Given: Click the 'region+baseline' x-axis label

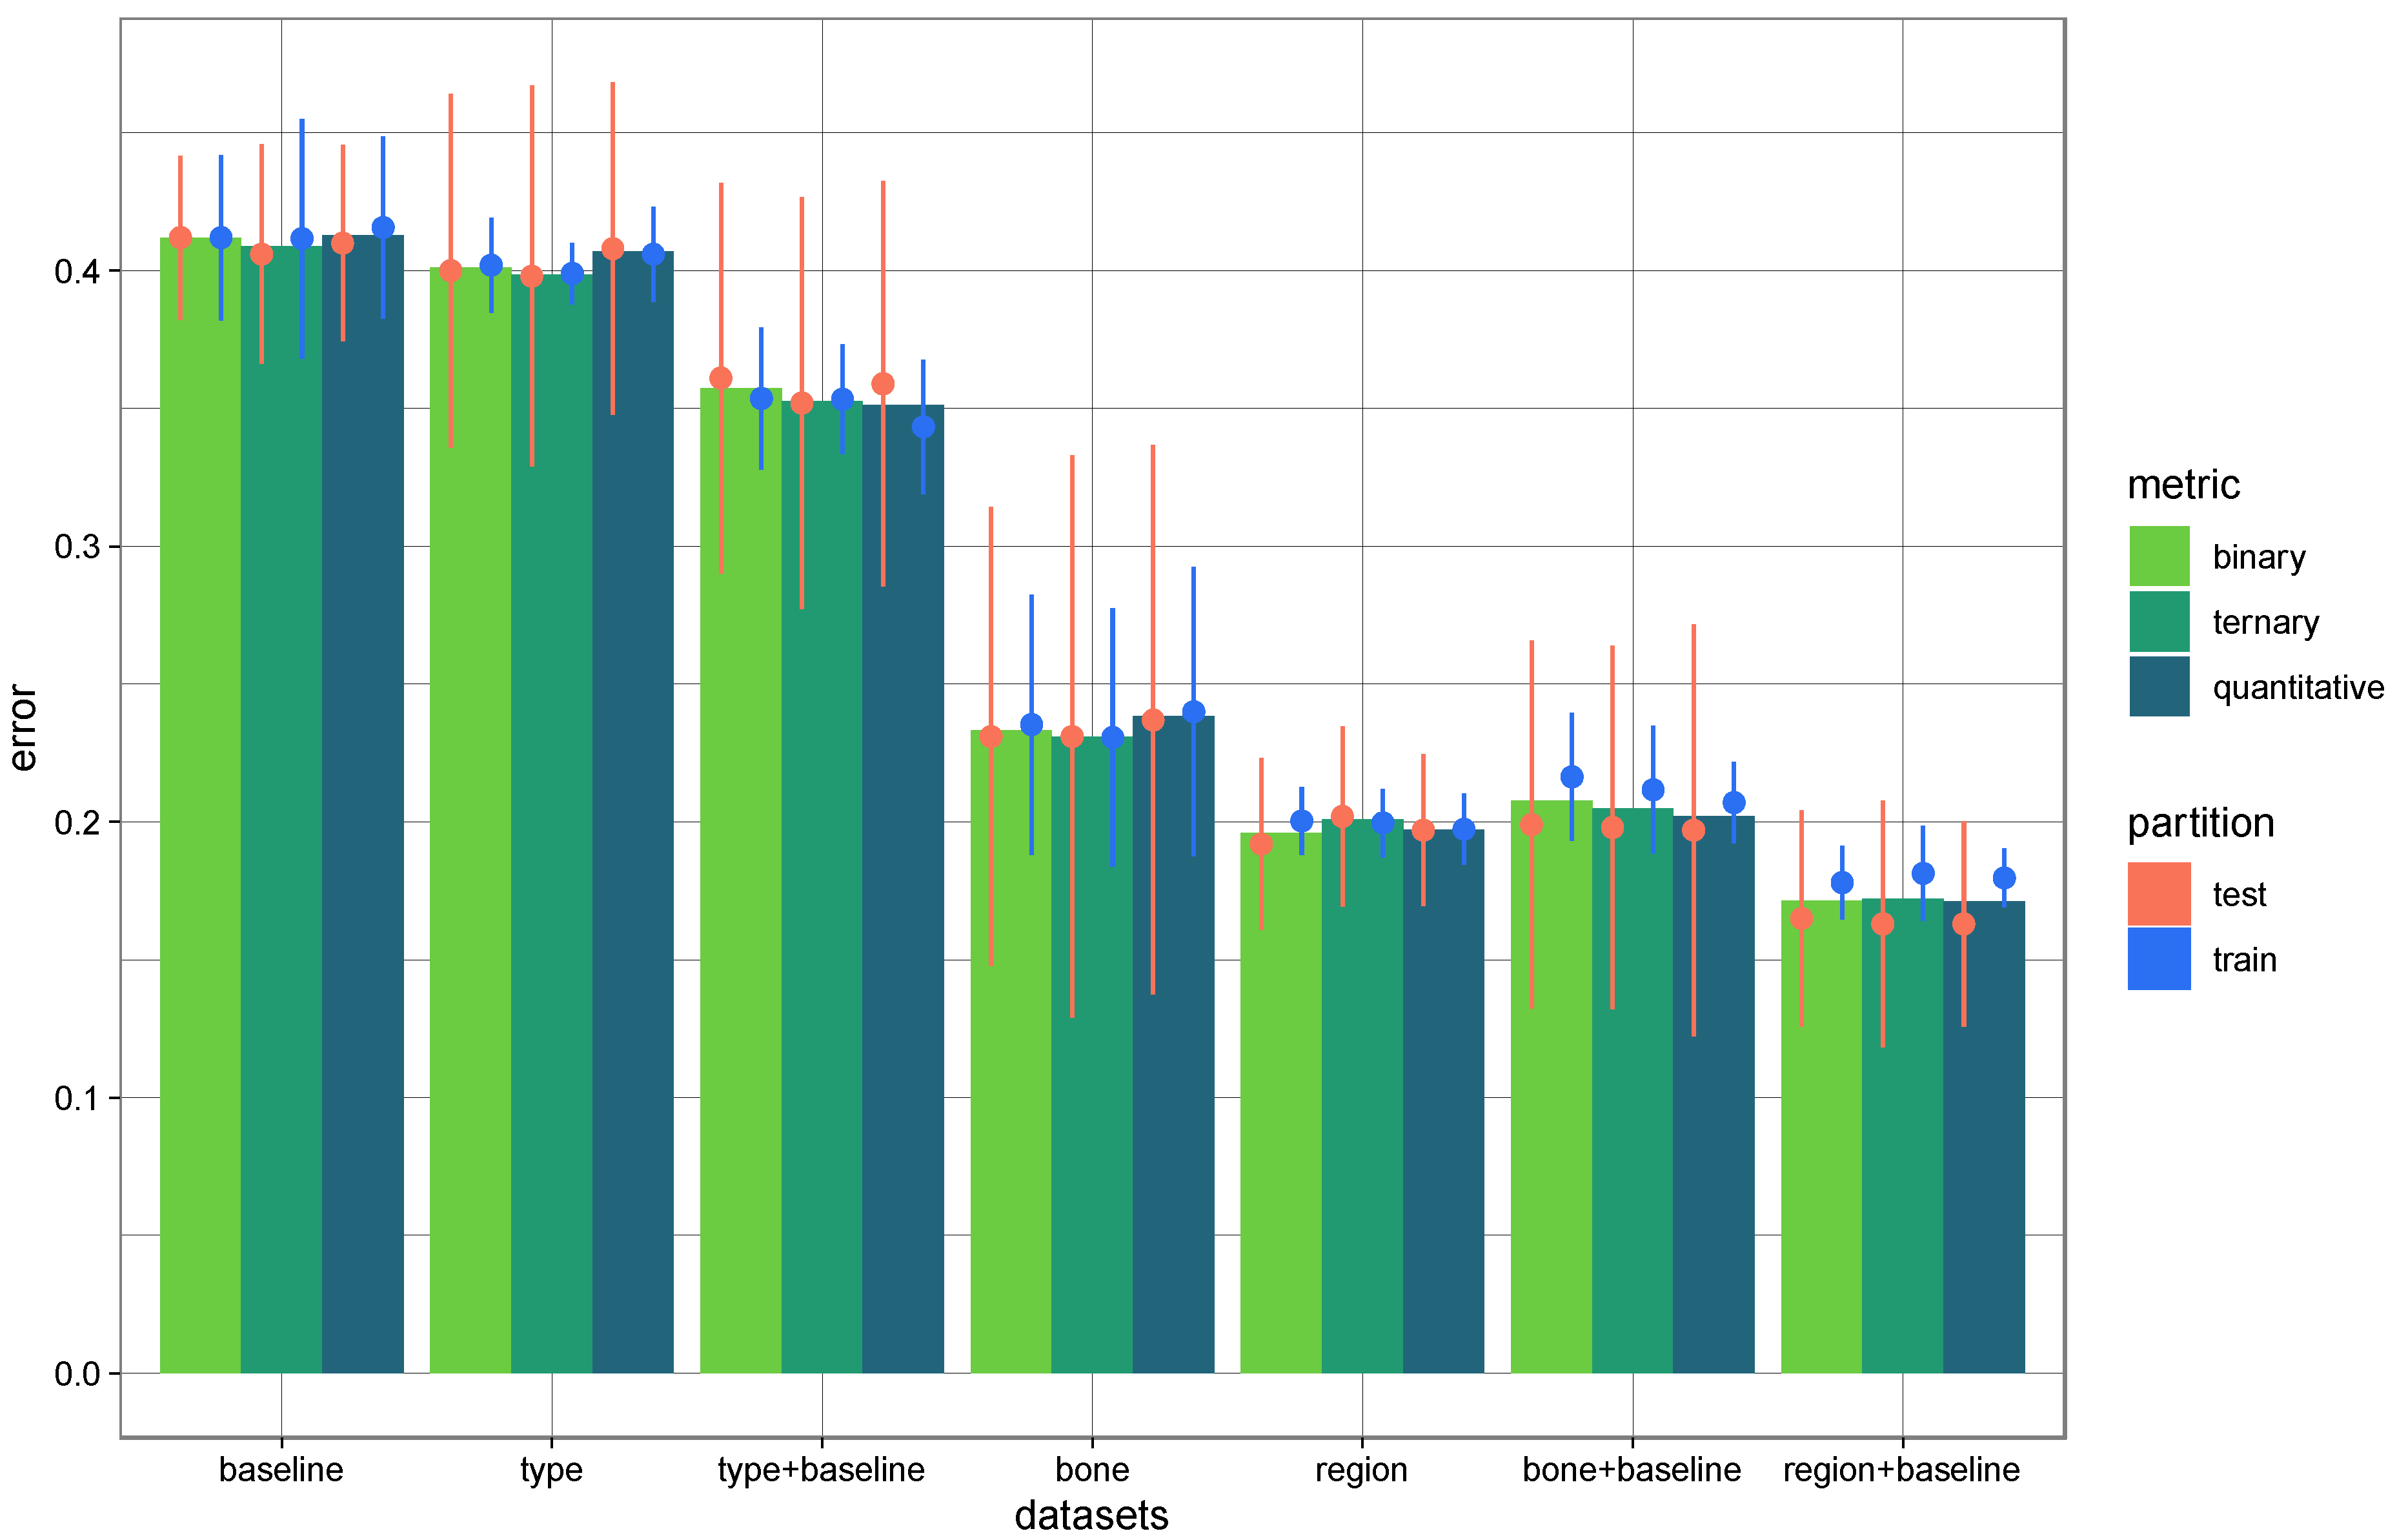Looking at the screenshot, I should [1901, 1470].
